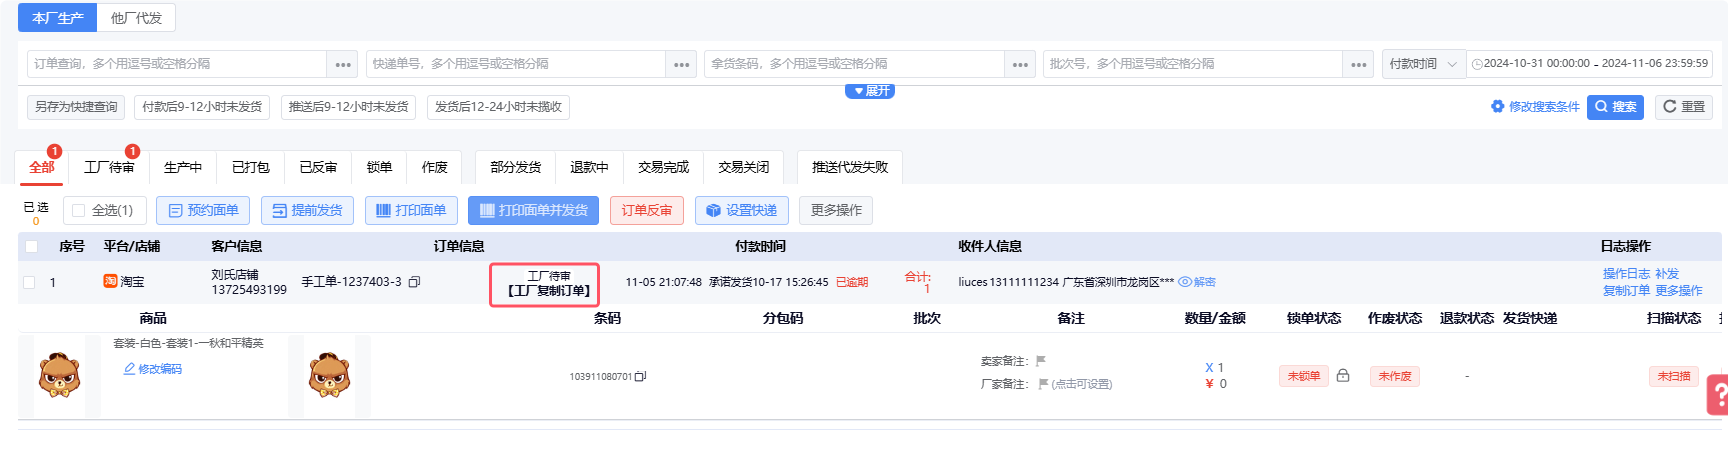The image size is (1728, 450).
Task: Open the 付款时间 time type dropdown
Action: pyautogui.click(x=1424, y=64)
